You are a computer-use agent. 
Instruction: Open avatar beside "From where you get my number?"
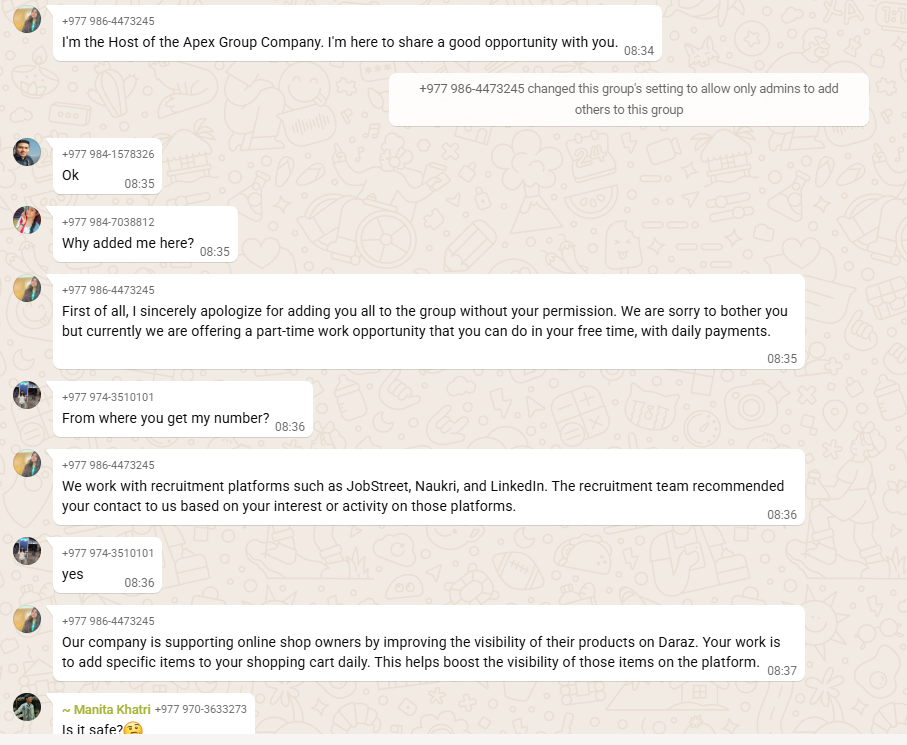coord(27,395)
